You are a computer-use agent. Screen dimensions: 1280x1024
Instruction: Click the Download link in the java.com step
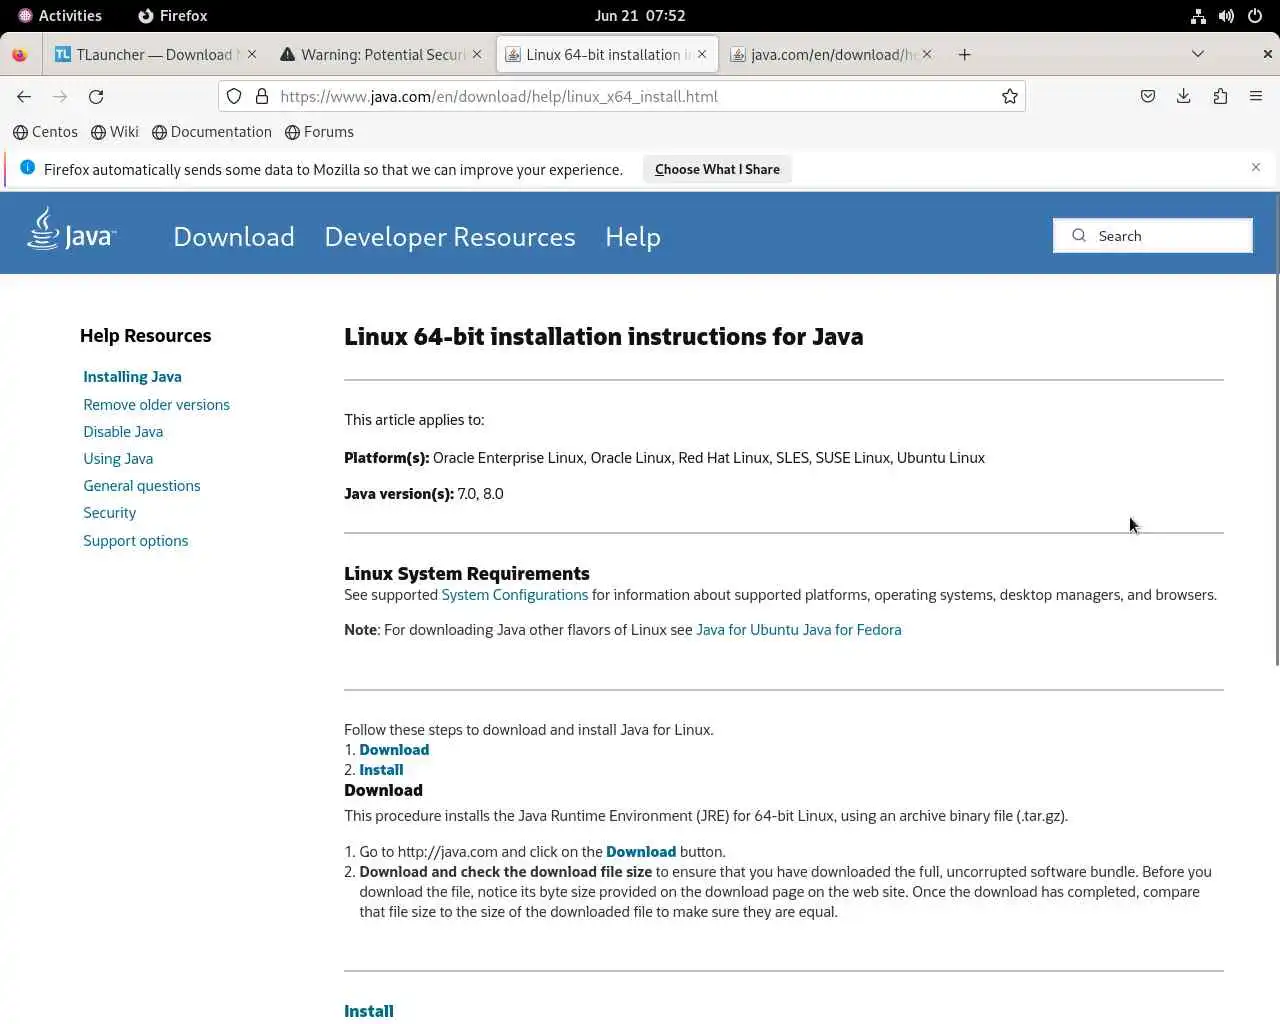click(x=641, y=852)
